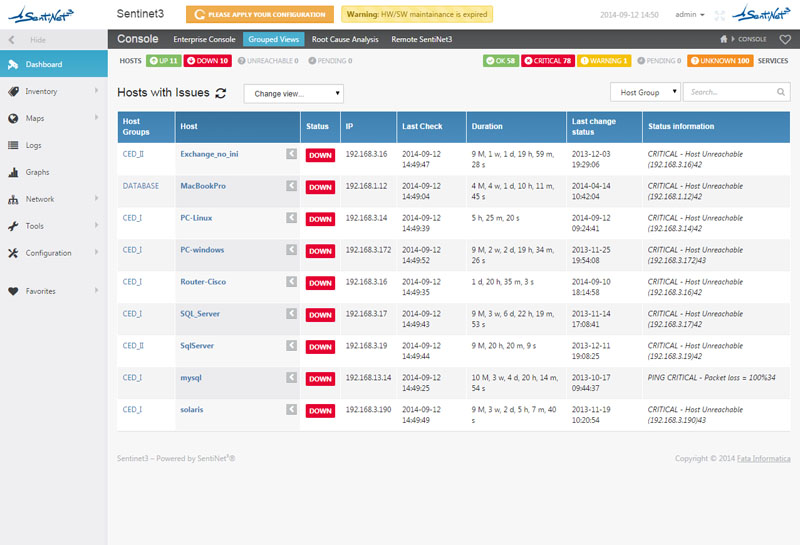Click the CONSOLE breadcrumb label
This screenshot has height=545, width=800.
[753, 39]
